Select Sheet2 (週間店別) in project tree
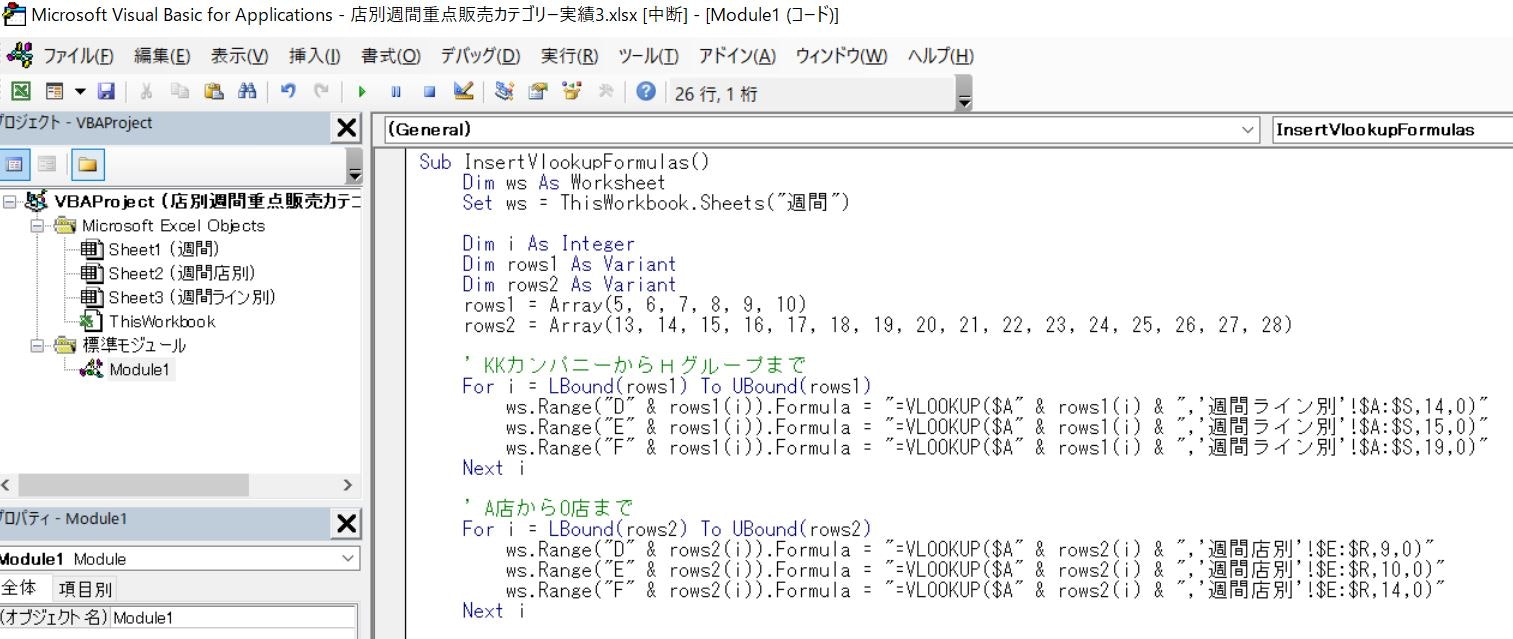Screen dimensions: 1513x639 coord(182,273)
